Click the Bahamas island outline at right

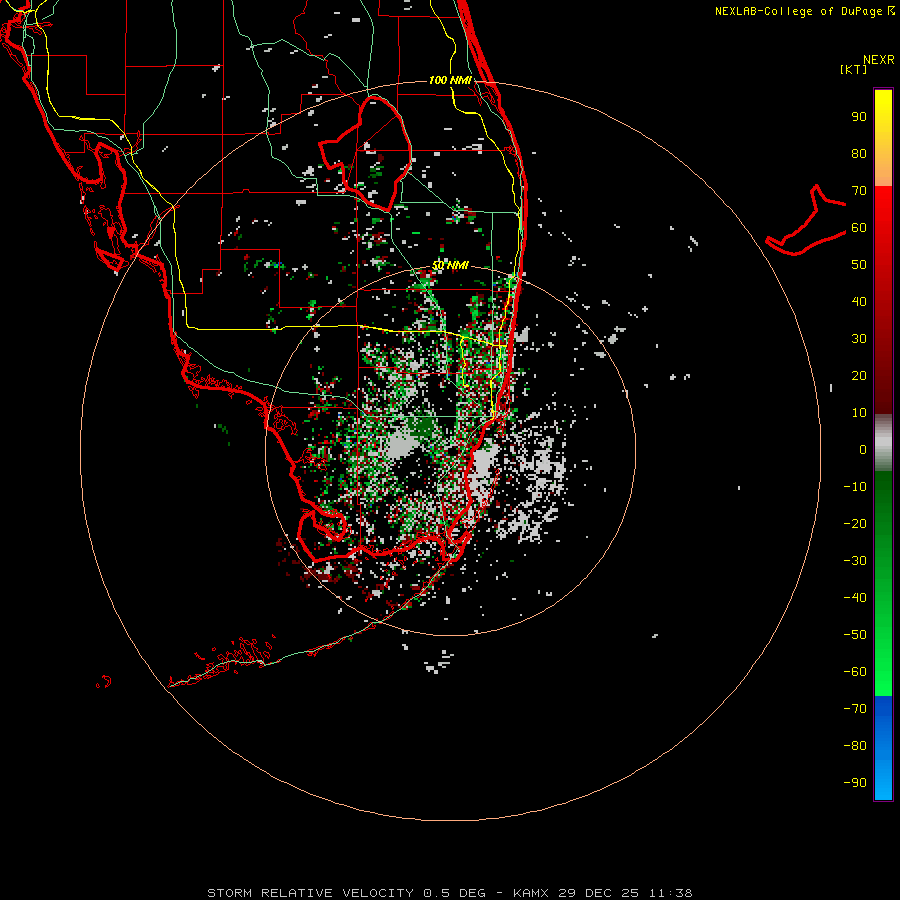coord(806,220)
